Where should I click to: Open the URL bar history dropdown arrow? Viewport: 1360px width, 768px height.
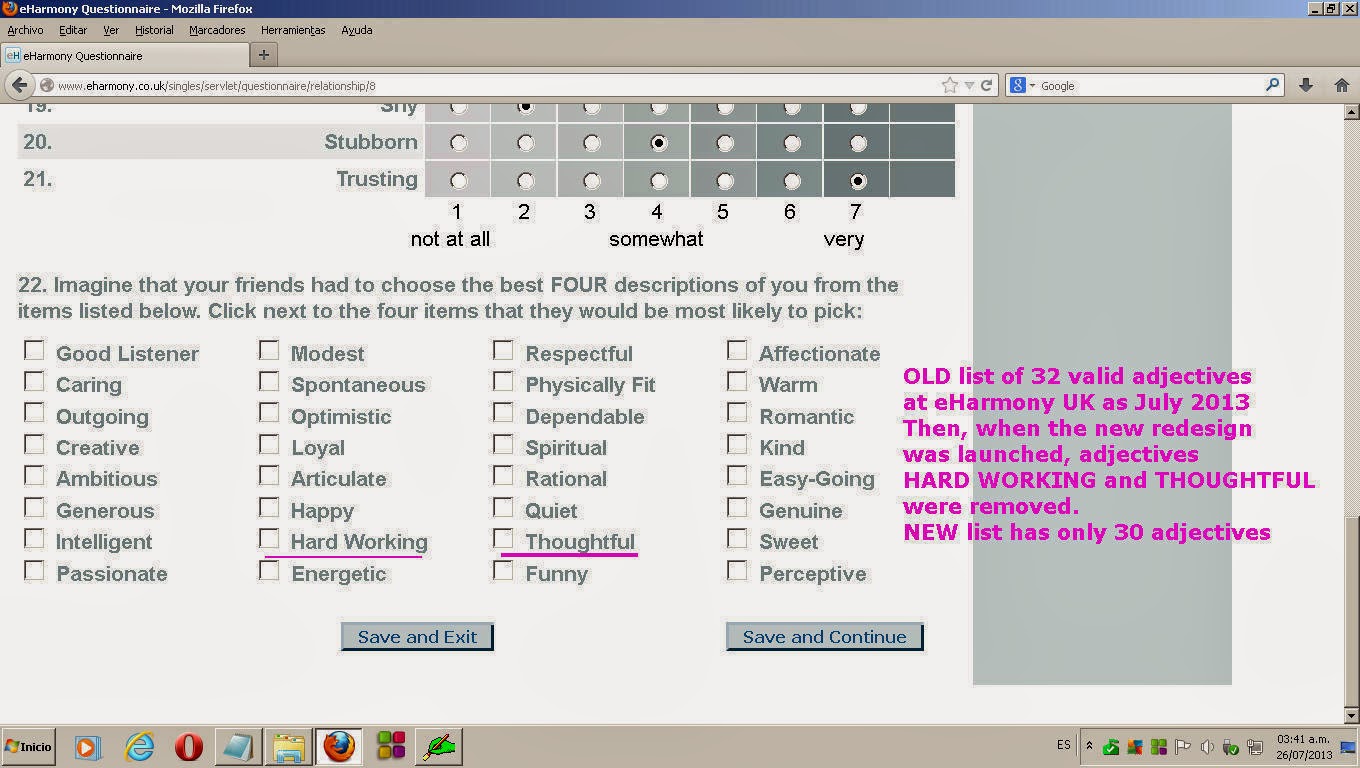pyautogui.click(x=969, y=86)
